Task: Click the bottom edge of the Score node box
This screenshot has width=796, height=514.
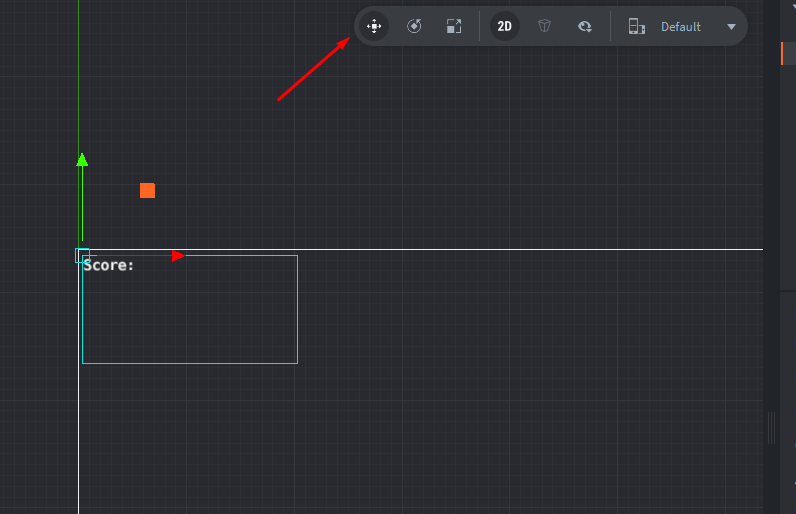Action: coord(190,363)
